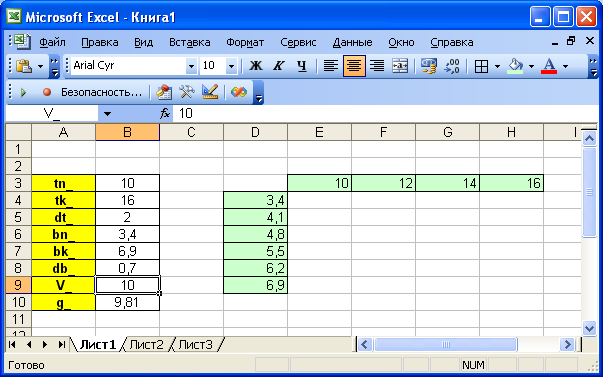This screenshot has width=603, height=377.
Task: Align cell text to the right
Action: (377, 66)
